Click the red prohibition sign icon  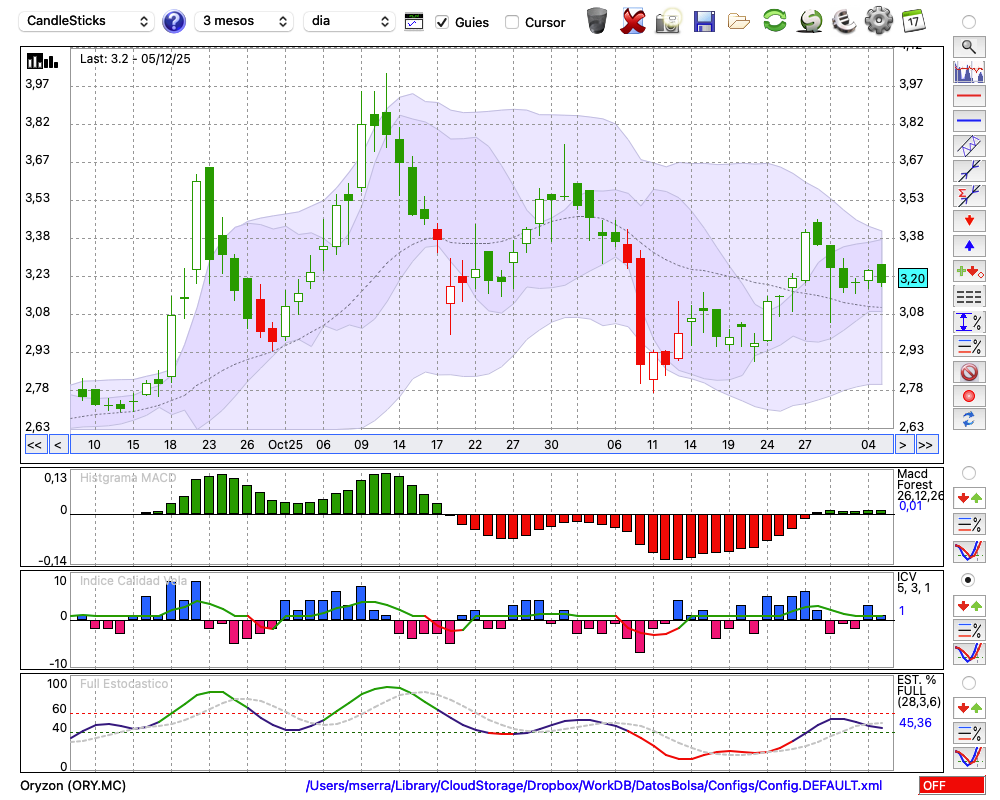click(968, 372)
